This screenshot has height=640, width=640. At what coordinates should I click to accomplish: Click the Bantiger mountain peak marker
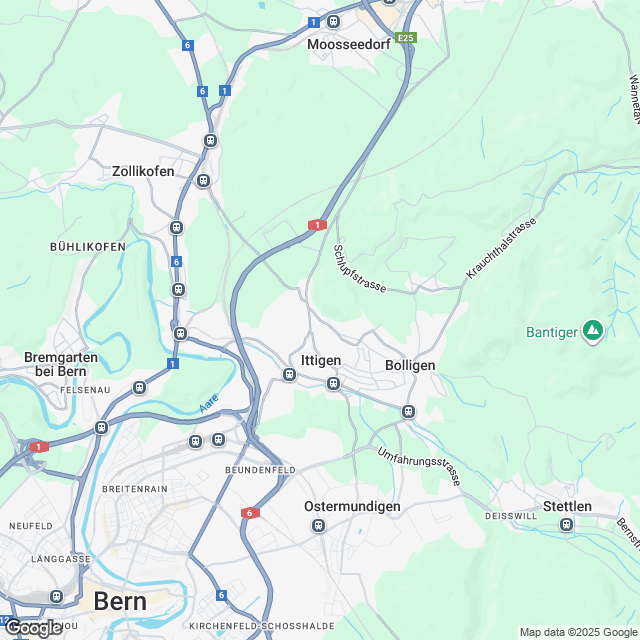coord(593,331)
